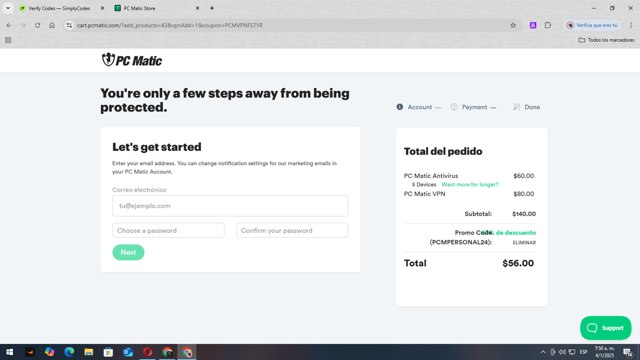The height and width of the screenshot is (360, 640).
Task: Click the PC Matic shield logo
Action: pyautogui.click(x=131, y=60)
